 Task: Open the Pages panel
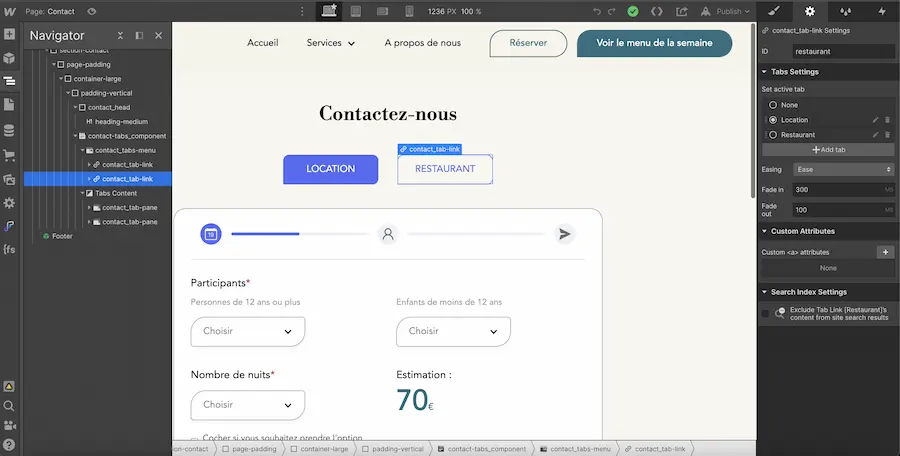click(x=9, y=105)
